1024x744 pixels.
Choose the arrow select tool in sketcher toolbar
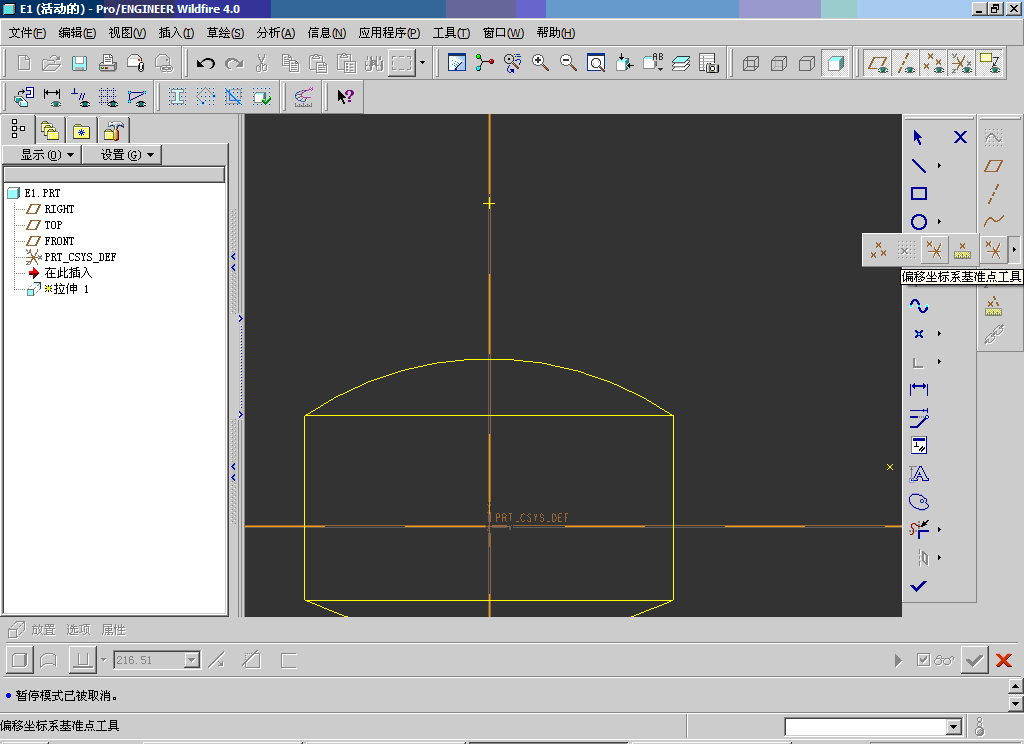pyautogui.click(x=918, y=137)
